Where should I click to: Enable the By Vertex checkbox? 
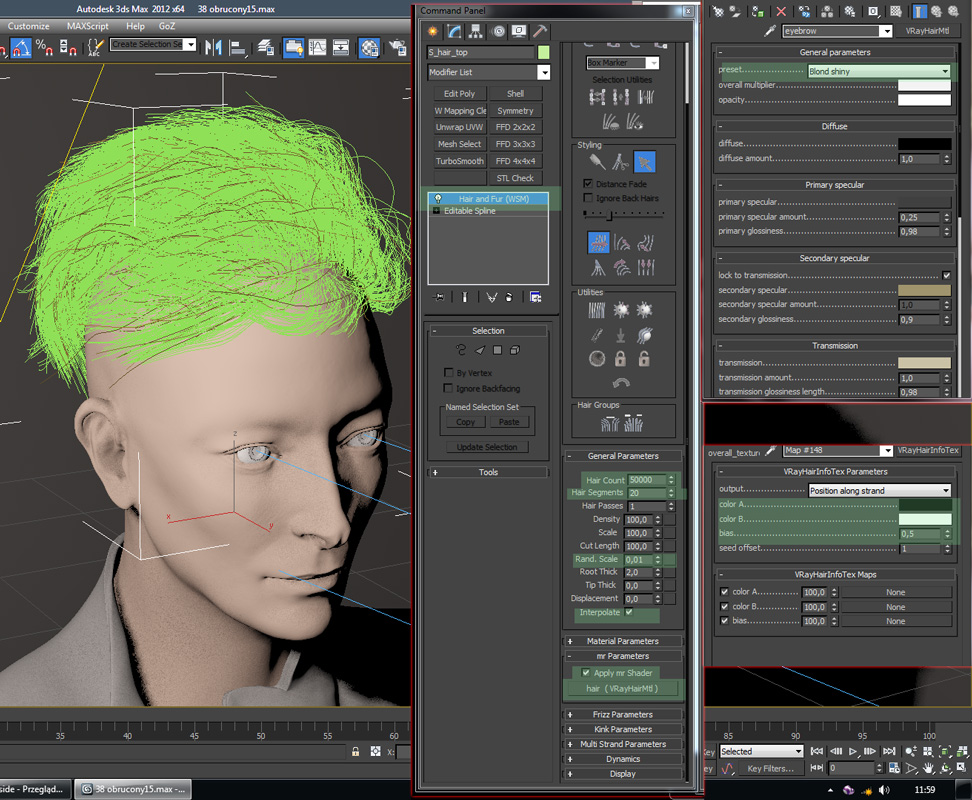point(448,372)
